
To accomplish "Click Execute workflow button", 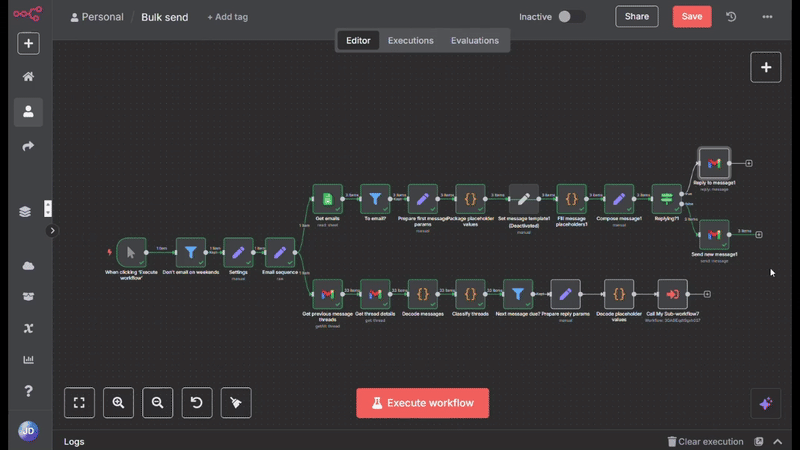I will pyautogui.click(x=422, y=403).
